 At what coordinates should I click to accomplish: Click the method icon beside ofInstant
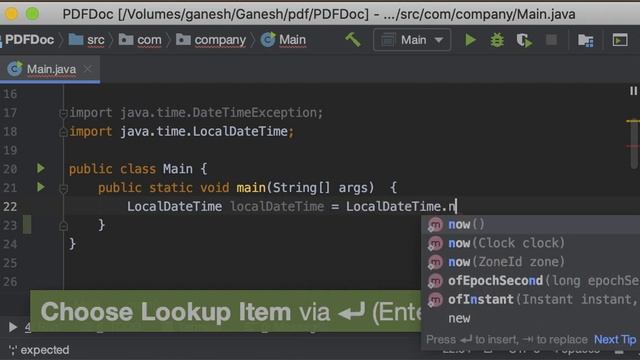[435, 300]
